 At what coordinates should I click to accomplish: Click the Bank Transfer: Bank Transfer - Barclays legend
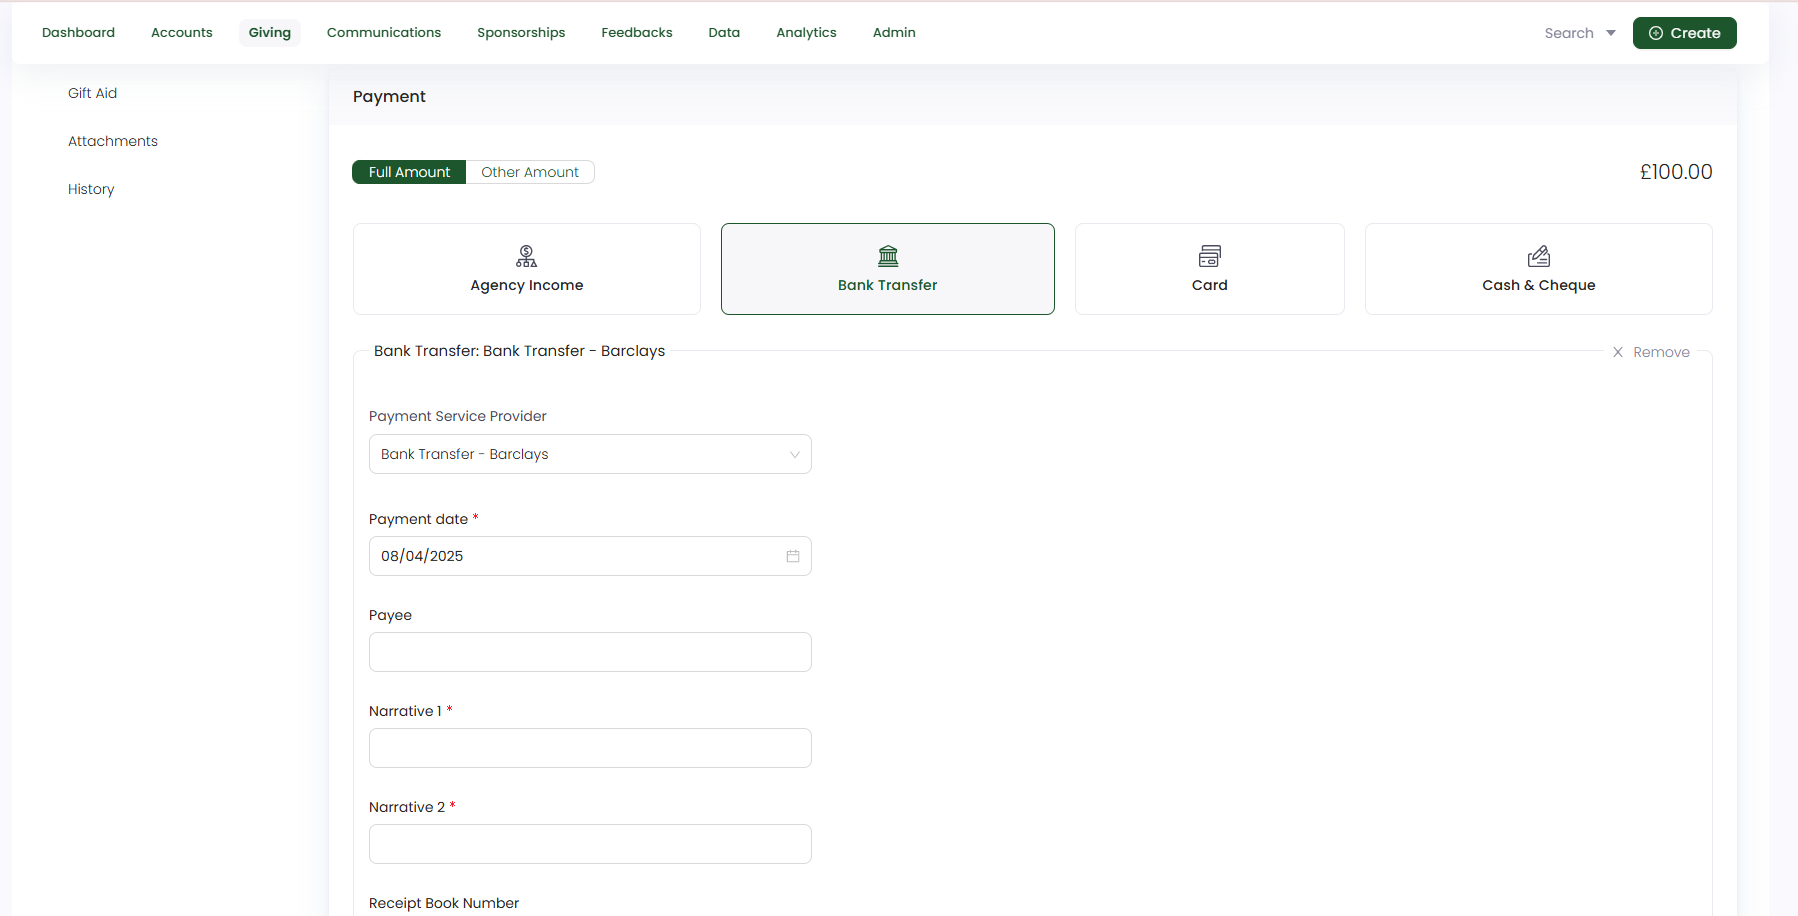[519, 351]
